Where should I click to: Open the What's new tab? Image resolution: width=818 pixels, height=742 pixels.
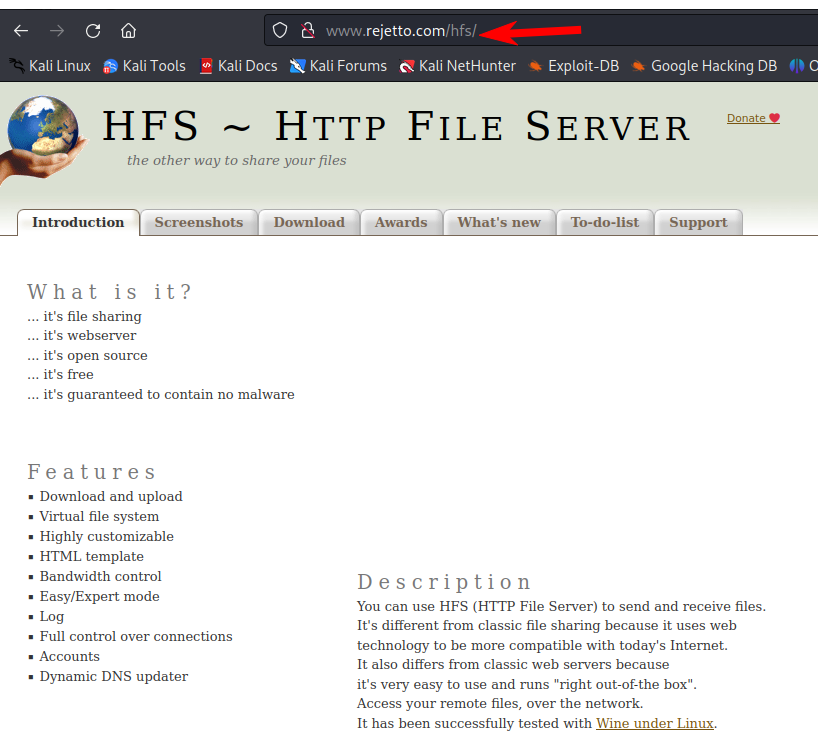coord(499,222)
